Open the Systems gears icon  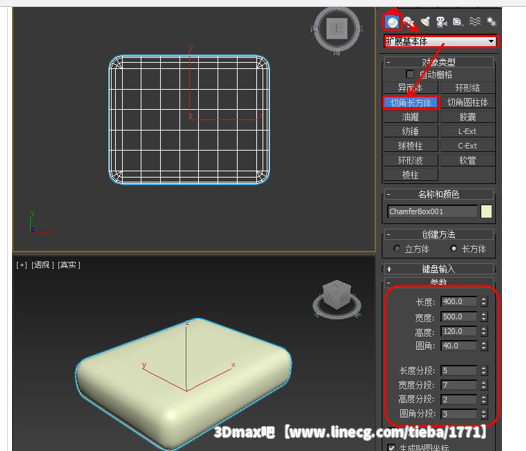point(491,22)
